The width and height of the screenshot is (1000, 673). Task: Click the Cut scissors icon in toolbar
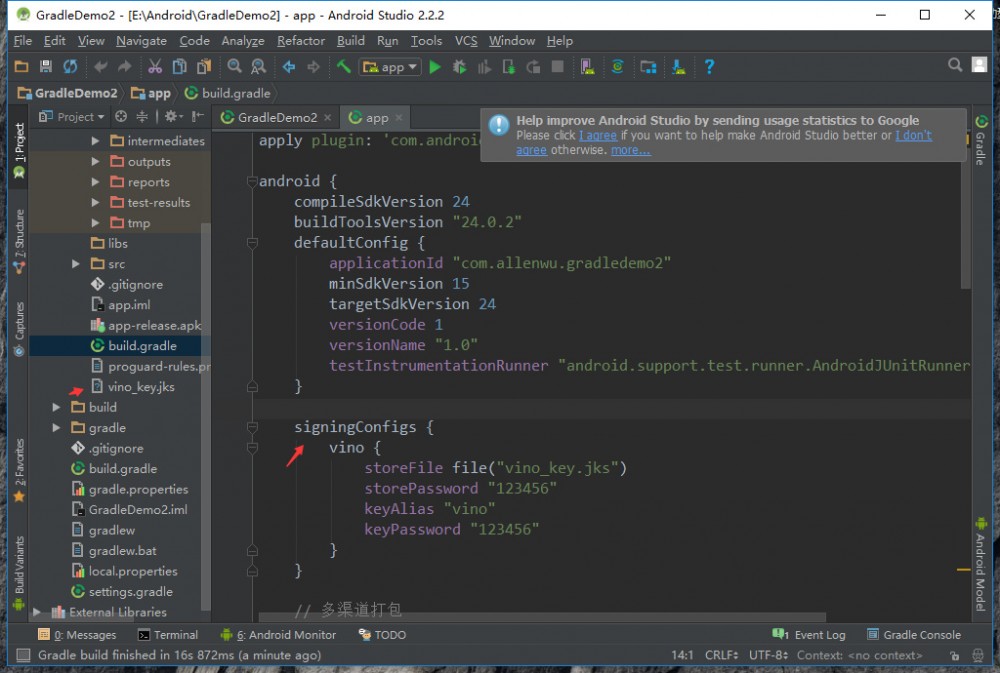point(155,66)
